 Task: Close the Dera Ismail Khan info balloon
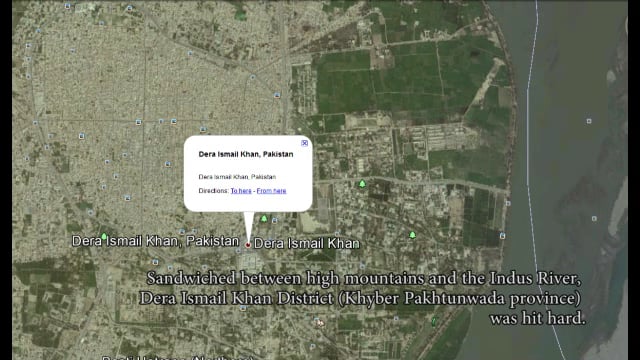coord(304,143)
